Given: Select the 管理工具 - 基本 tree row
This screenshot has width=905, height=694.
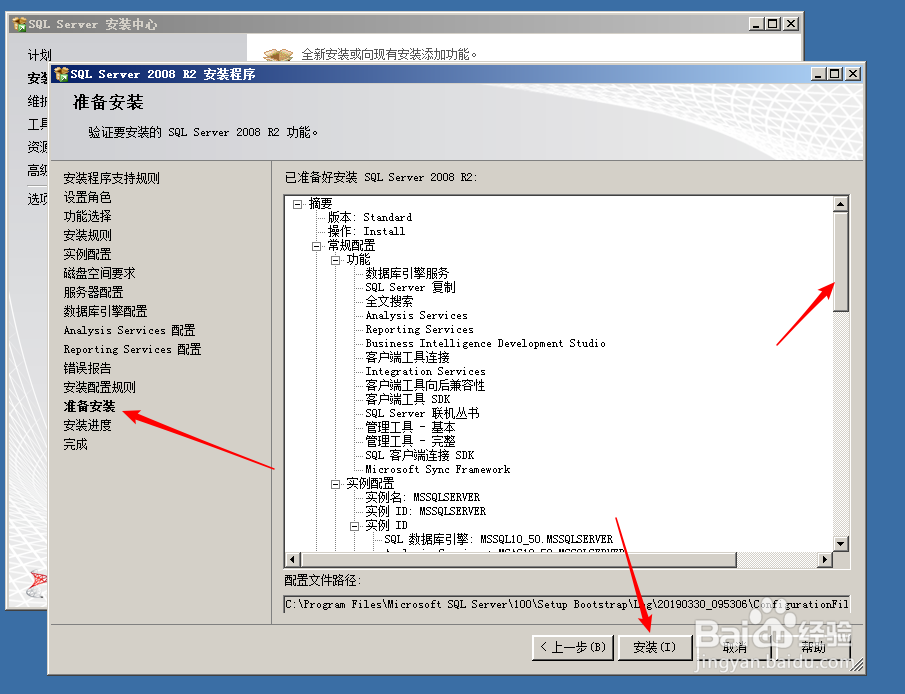Looking at the screenshot, I should click(x=410, y=428).
